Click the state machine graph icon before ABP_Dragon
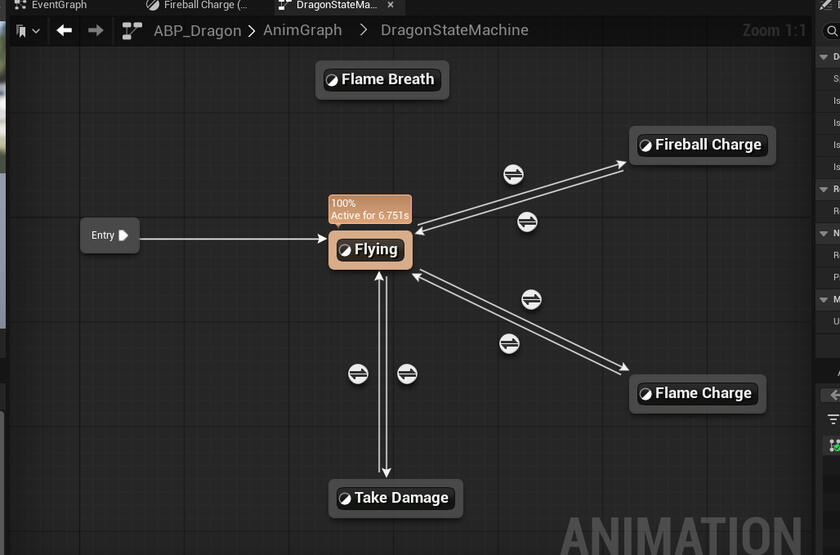The width and height of the screenshot is (840, 555). 132,31
